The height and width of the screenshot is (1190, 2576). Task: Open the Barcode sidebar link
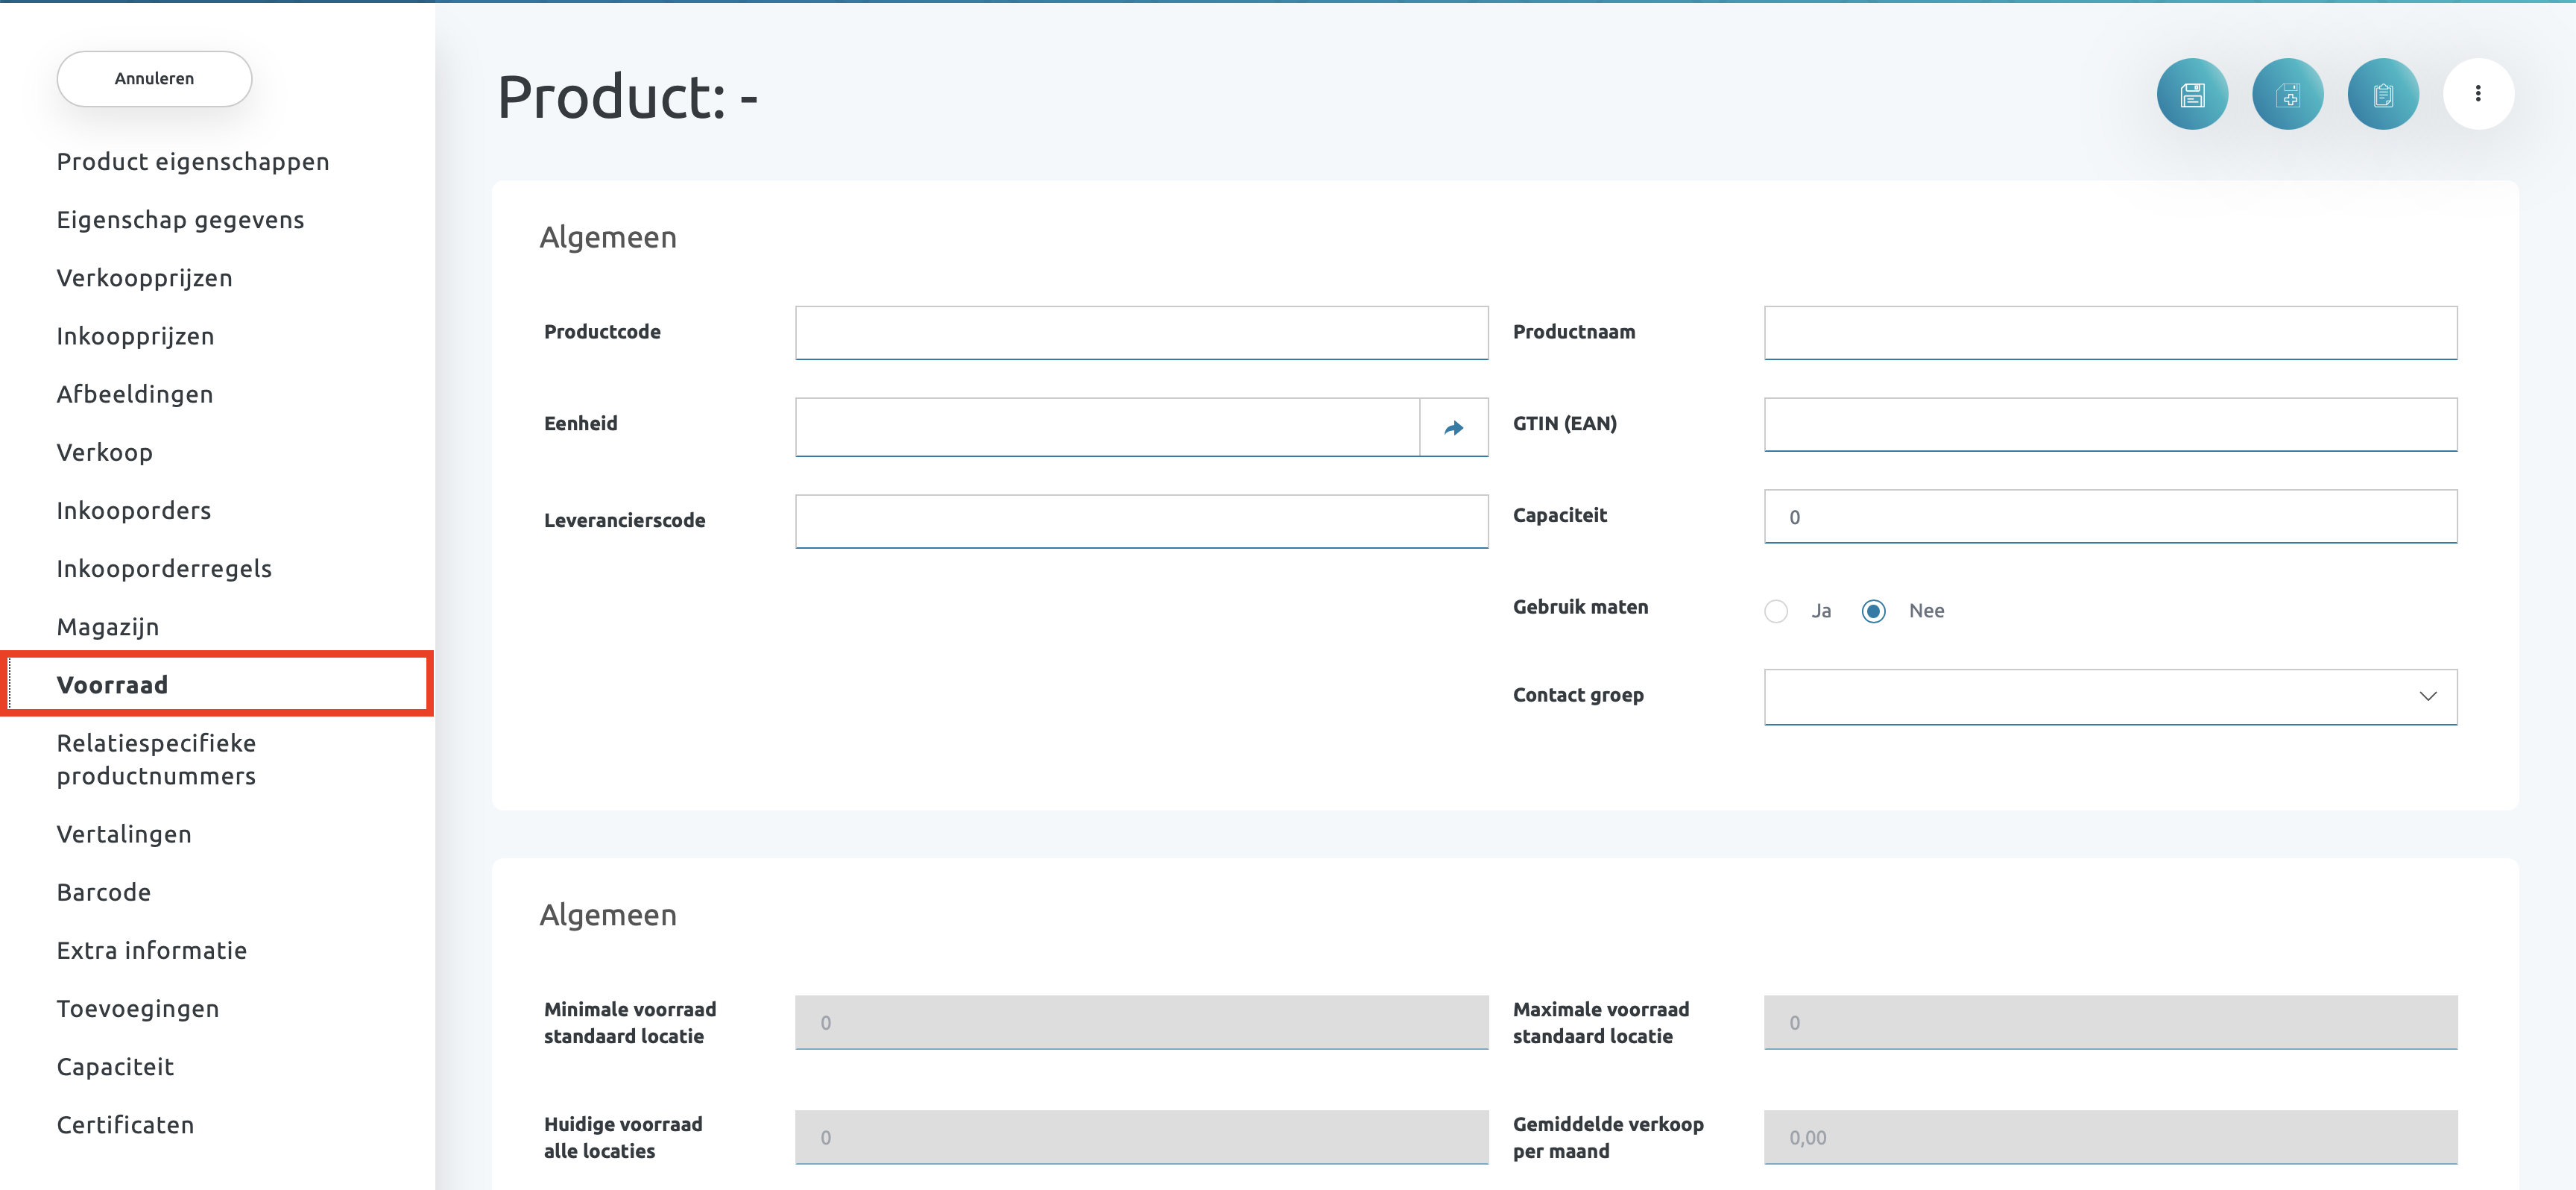tap(104, 892)
